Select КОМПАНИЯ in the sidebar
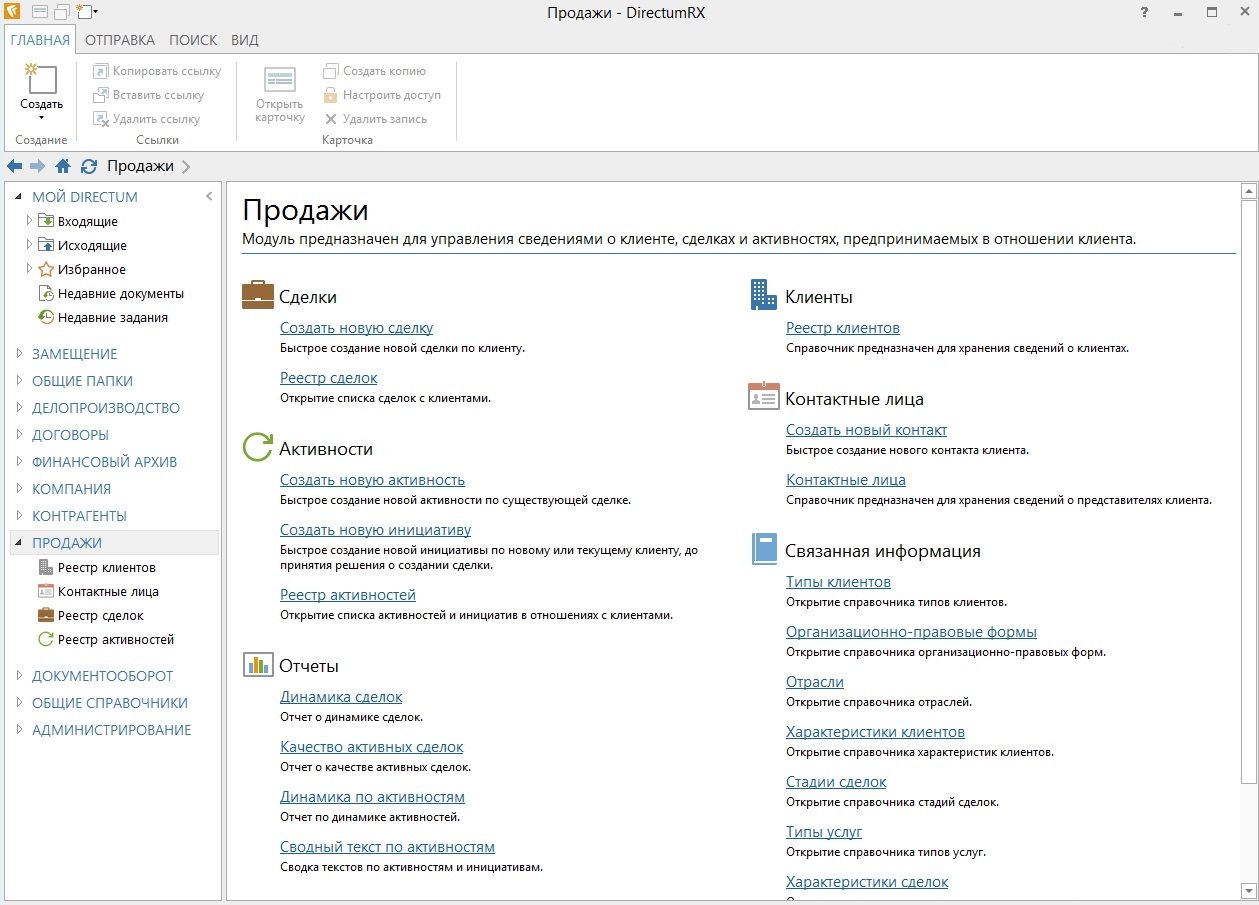 pos(71,488)
